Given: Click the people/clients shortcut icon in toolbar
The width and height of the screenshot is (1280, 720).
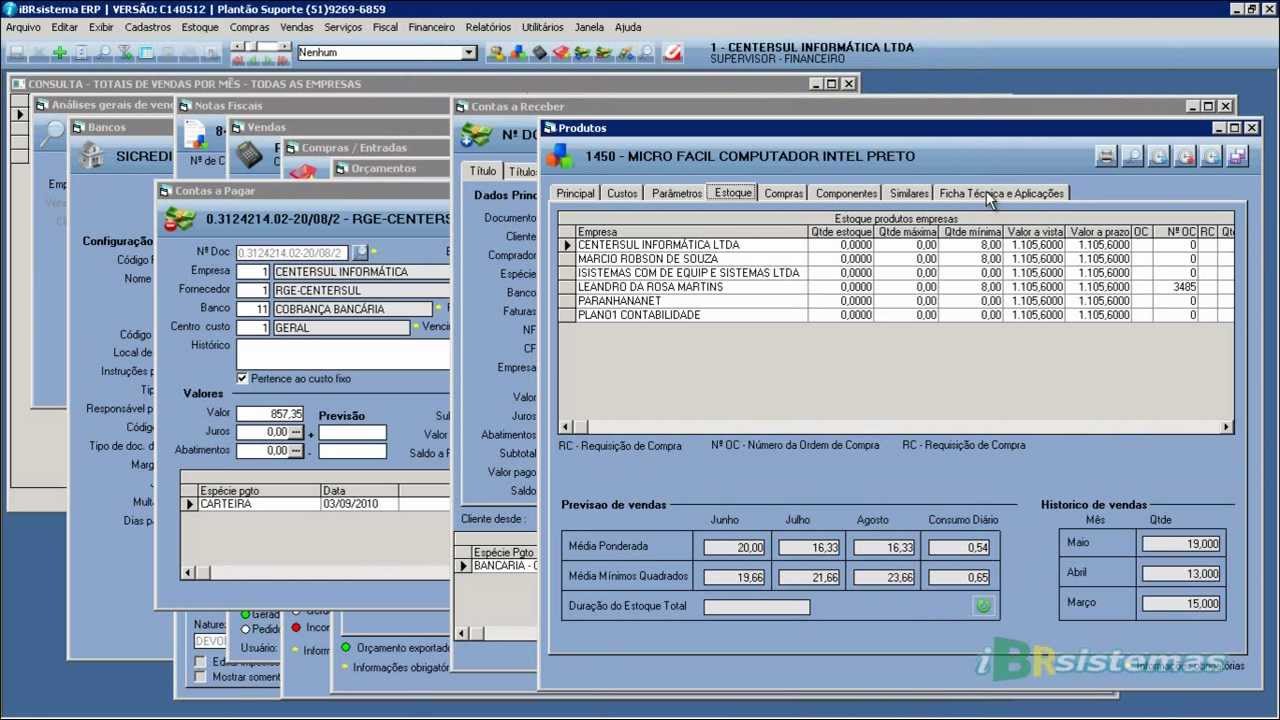Looking at the screenshot, I should tap(496, 52).
